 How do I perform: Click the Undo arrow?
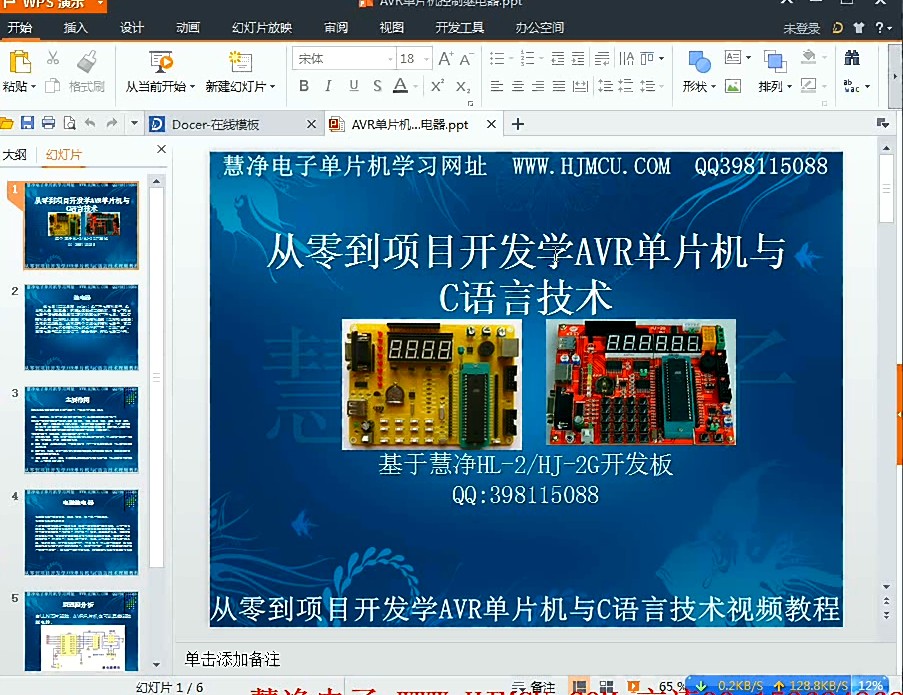point(90,123)
